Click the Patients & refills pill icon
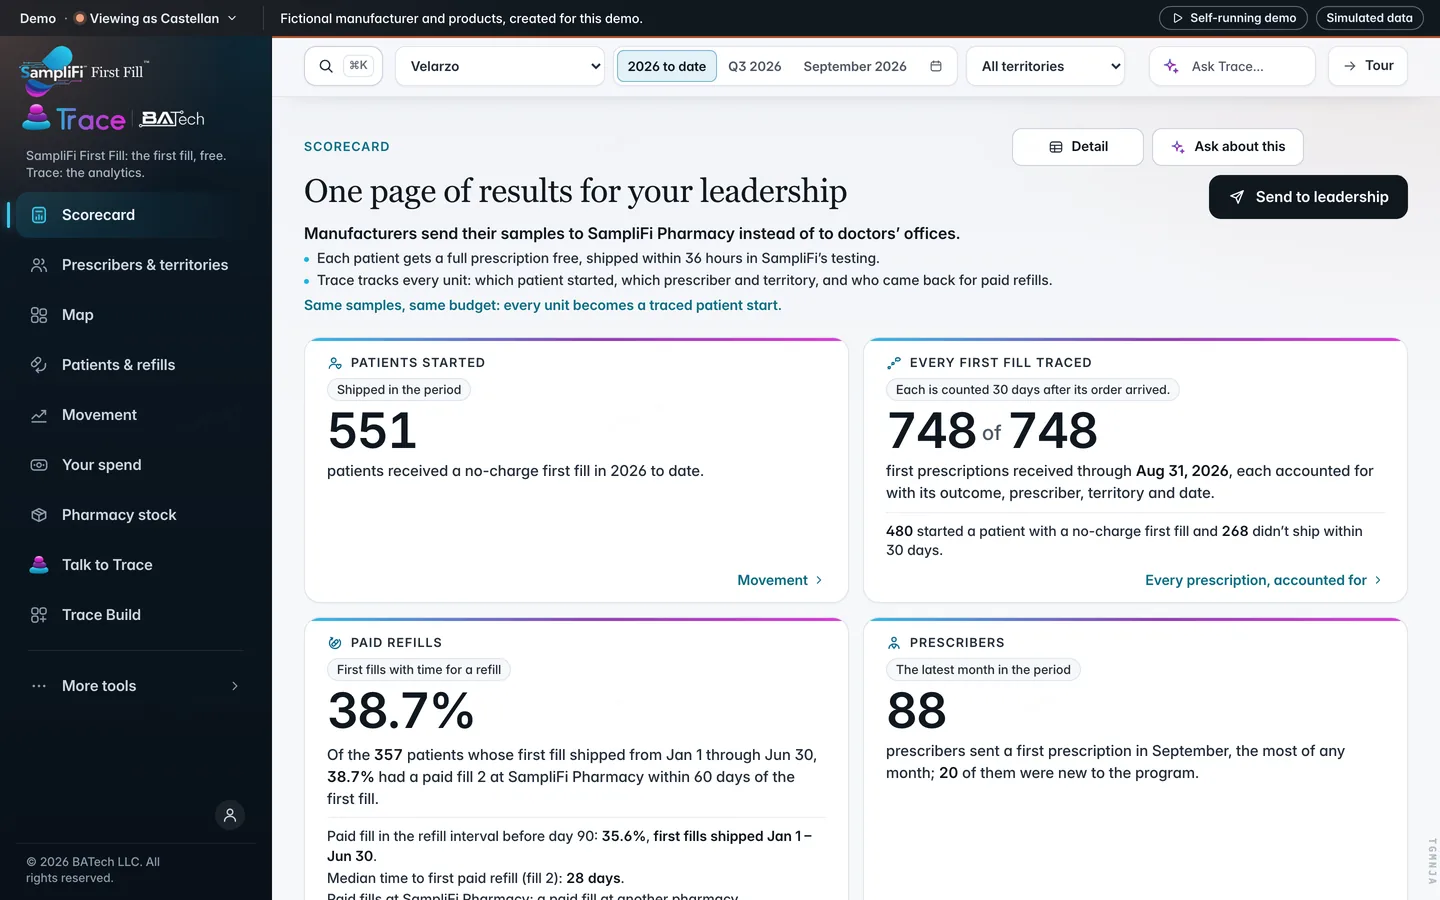 pos(39,365)
